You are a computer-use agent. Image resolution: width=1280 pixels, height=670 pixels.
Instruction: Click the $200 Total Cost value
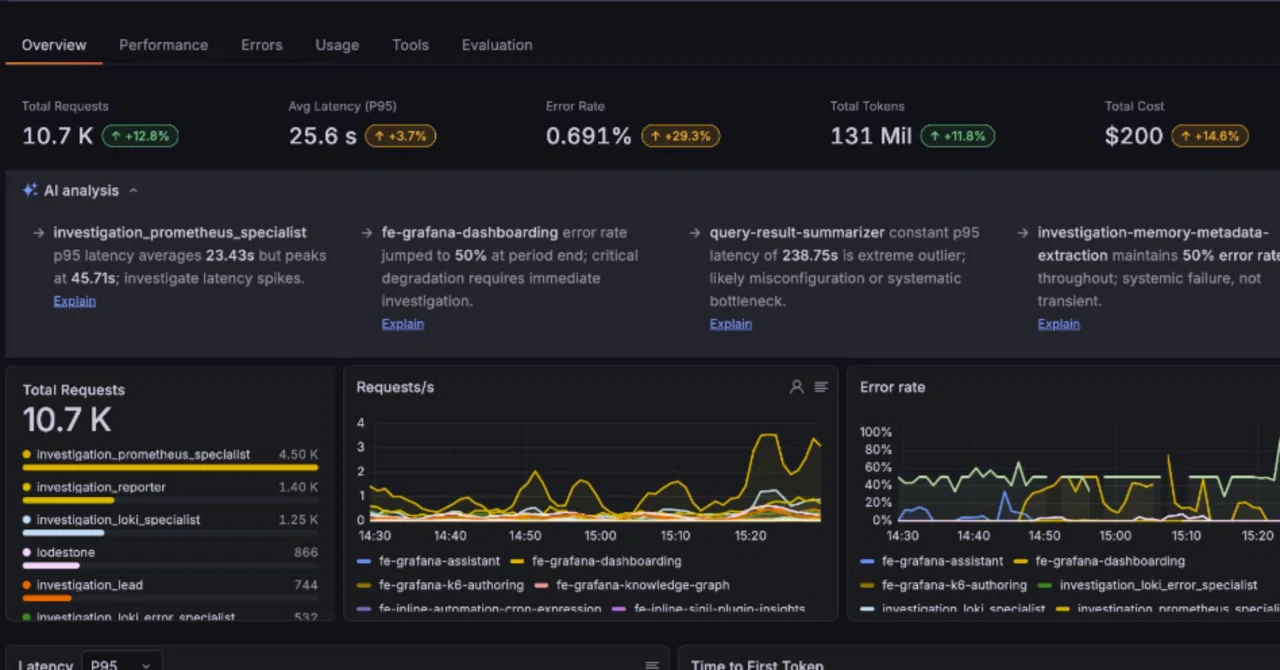pos(1134,136)
